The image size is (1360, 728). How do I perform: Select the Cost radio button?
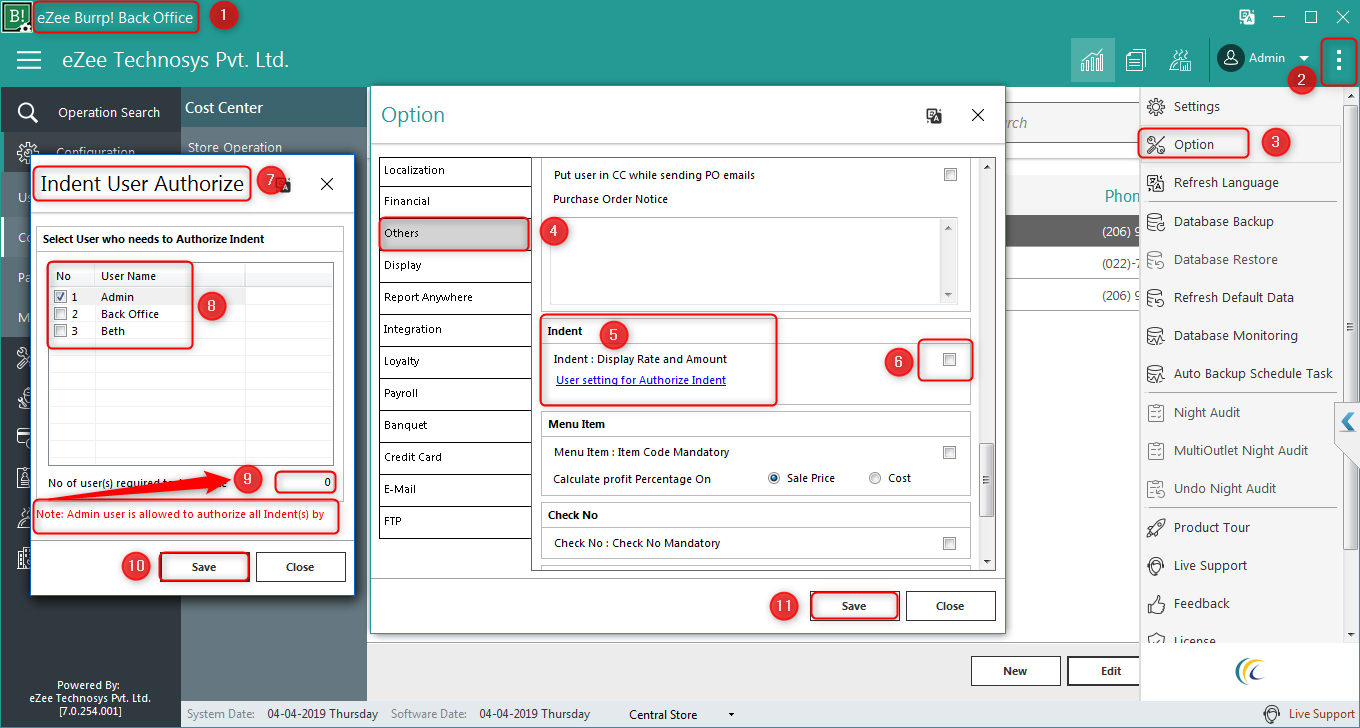(875, 478)
